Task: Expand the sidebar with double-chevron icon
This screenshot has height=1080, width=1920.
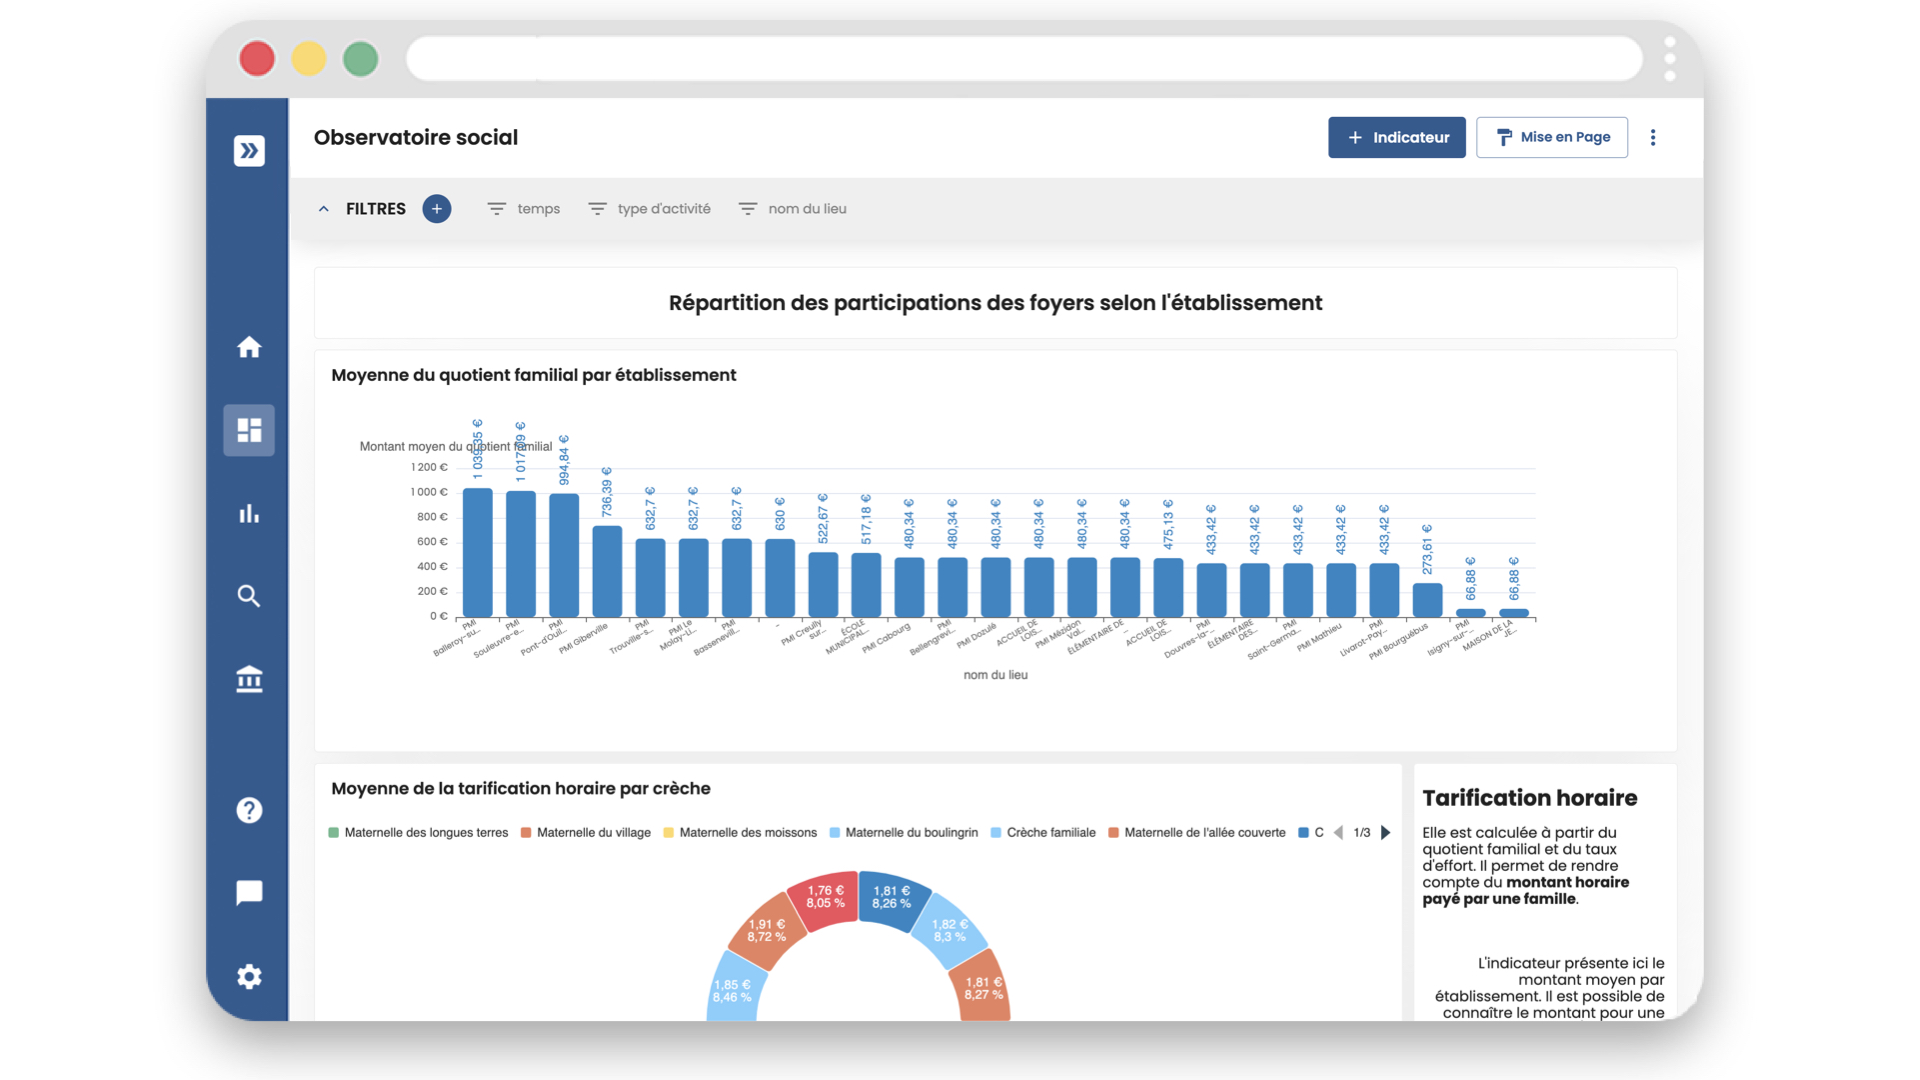Action: pos(249,151)
